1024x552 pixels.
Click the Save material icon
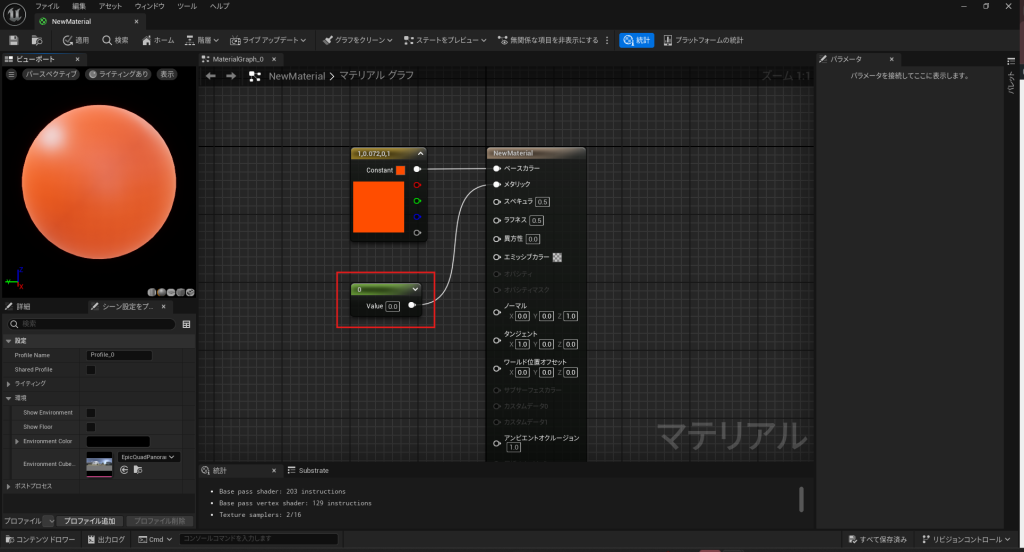(14, 40)
